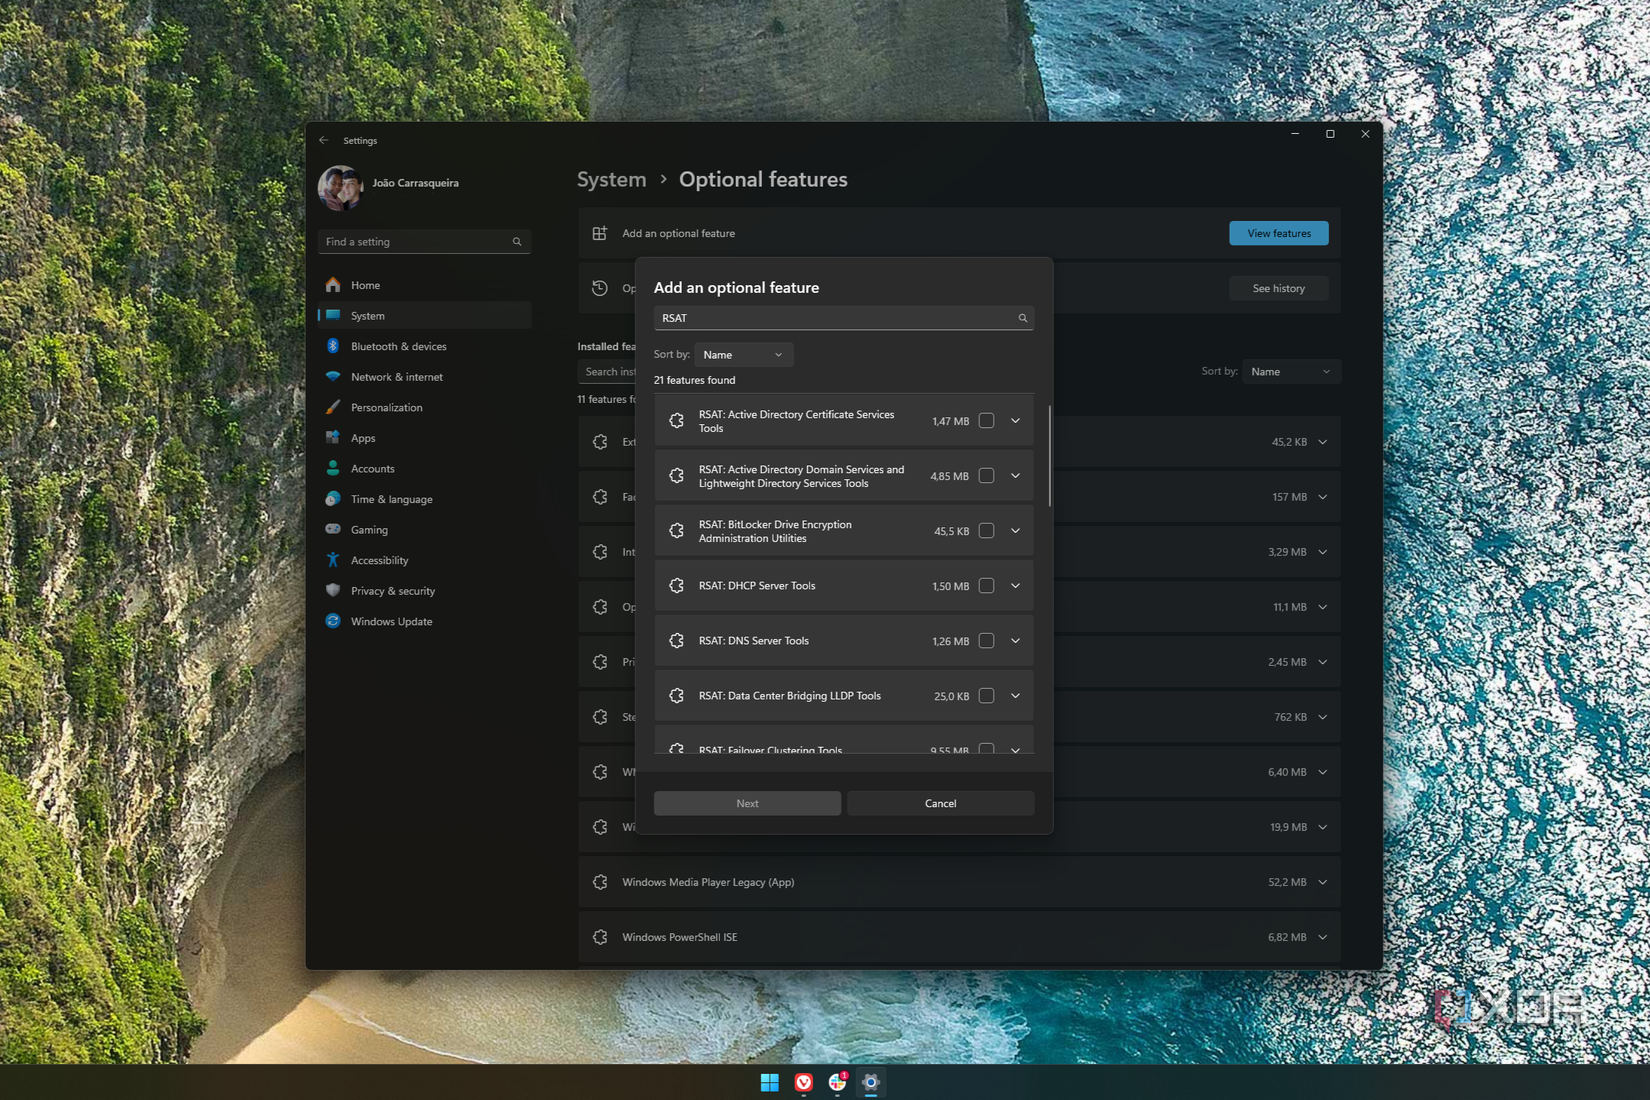Click the search magnifier in RSAT field
Viewport: 1650px width, 1100px height.
tap(1022, 318)
